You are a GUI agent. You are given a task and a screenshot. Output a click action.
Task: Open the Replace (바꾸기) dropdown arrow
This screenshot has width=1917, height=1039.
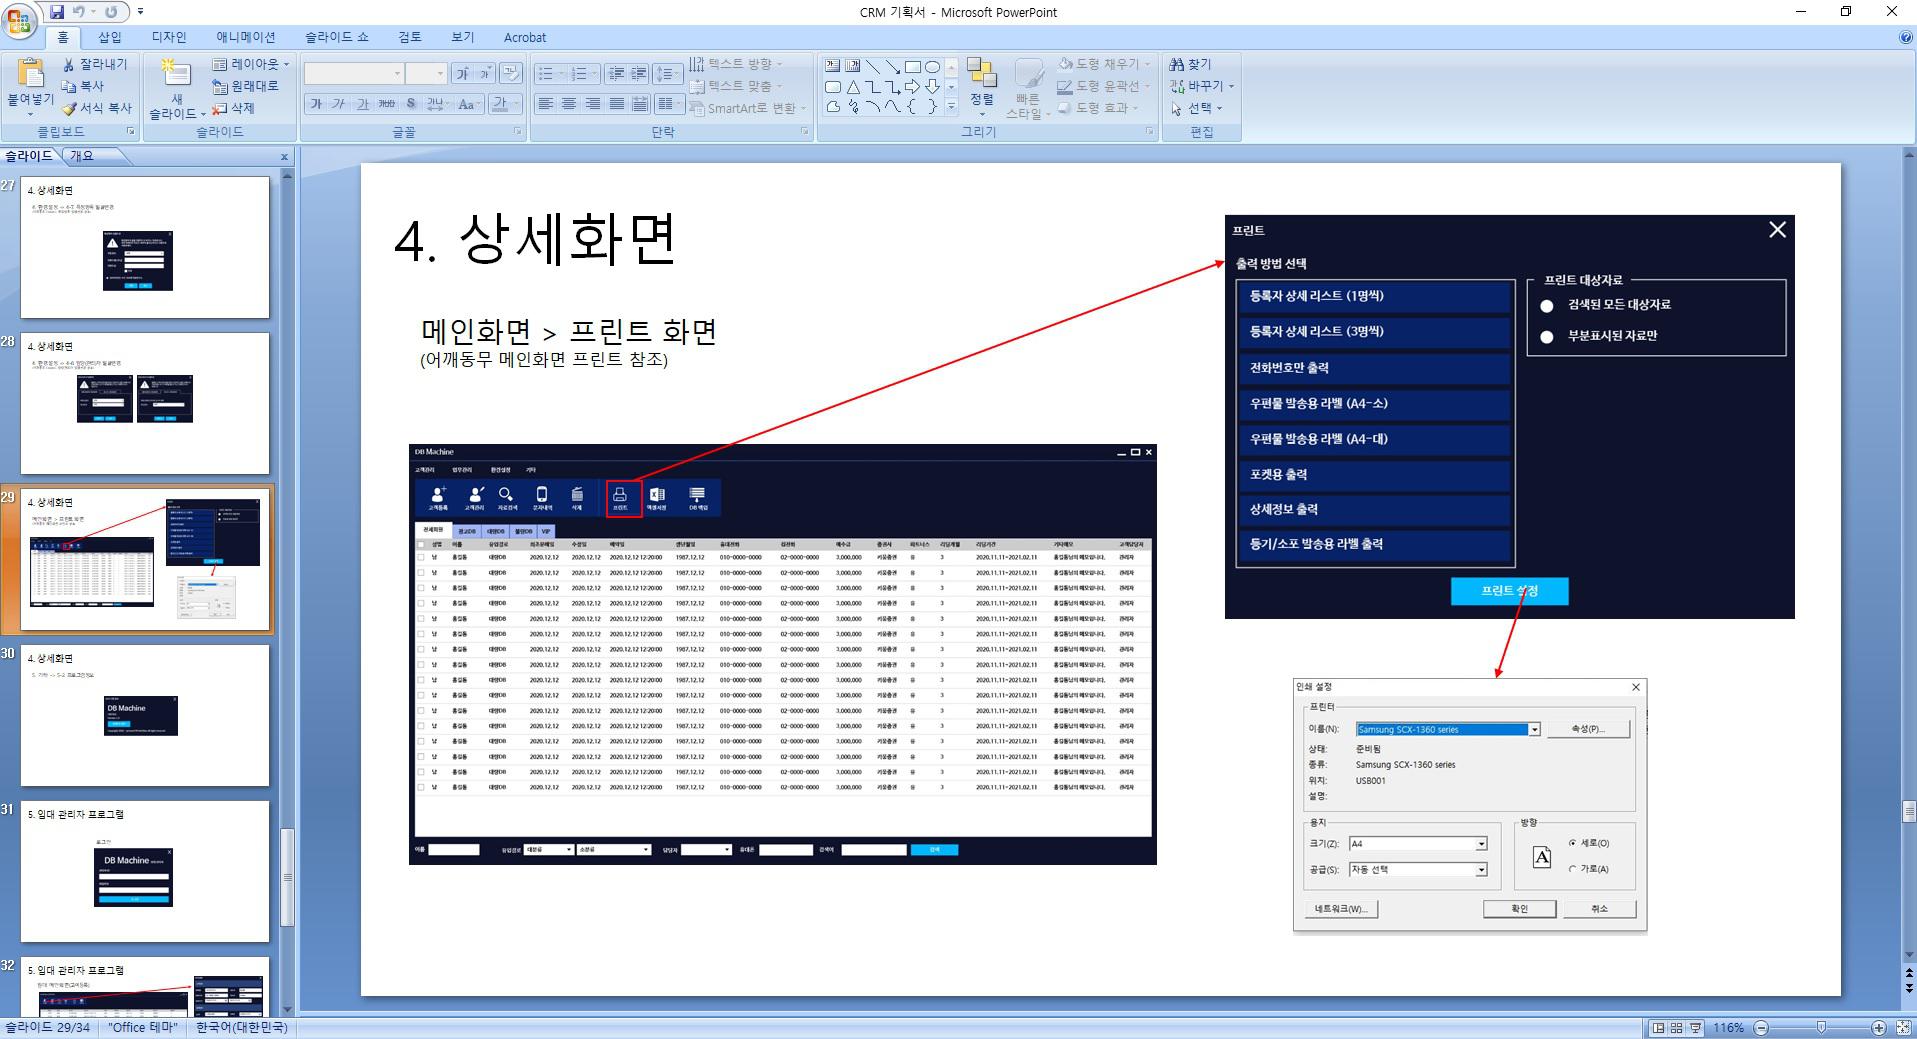coord(1231,86)
